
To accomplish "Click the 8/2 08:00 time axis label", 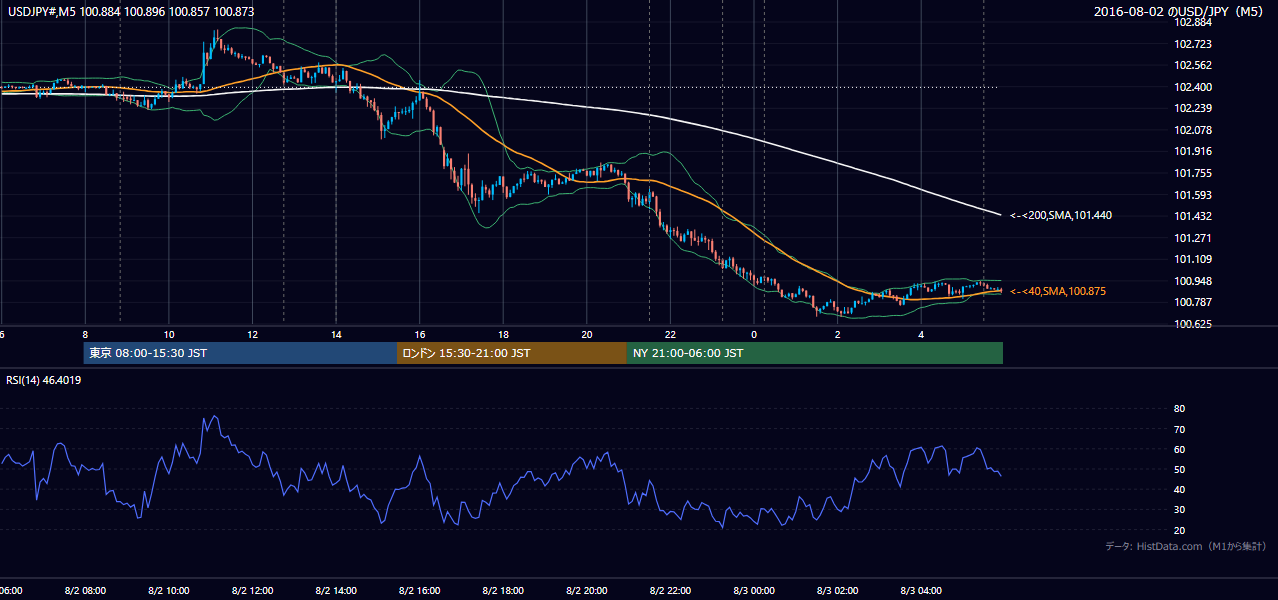I will pos(84,591).
